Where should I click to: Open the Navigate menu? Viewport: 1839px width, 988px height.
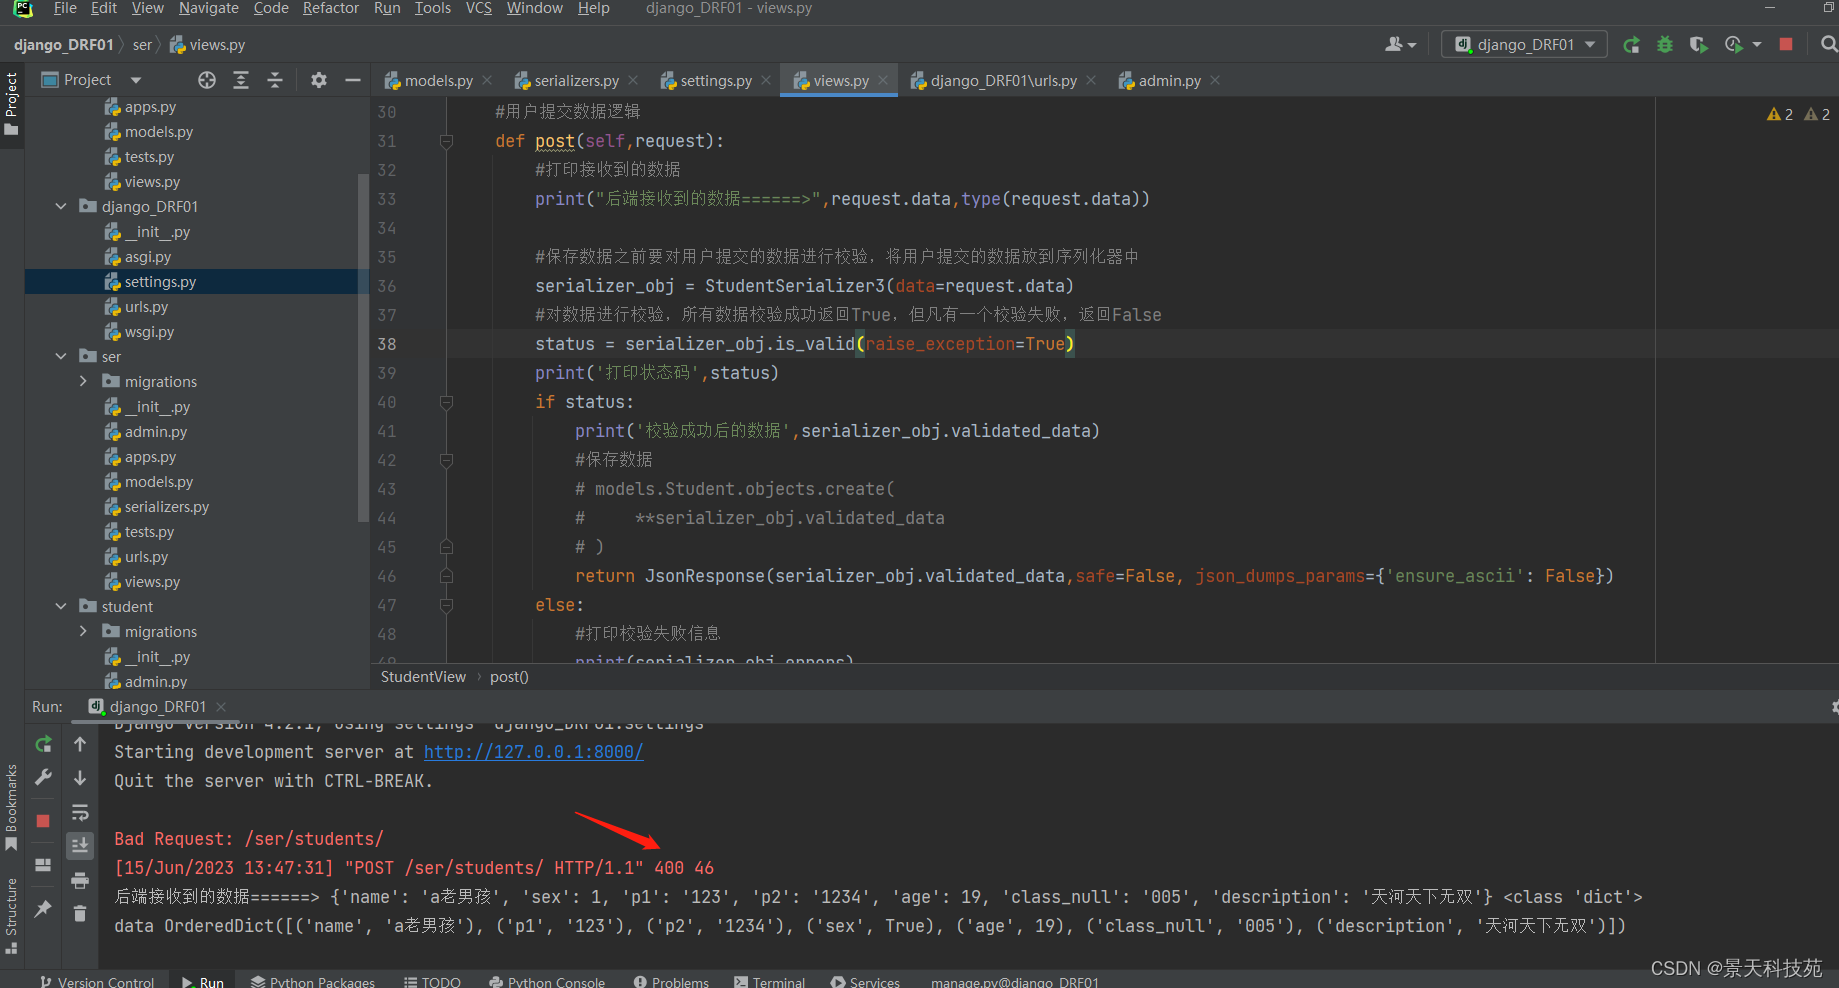point(208,8)
